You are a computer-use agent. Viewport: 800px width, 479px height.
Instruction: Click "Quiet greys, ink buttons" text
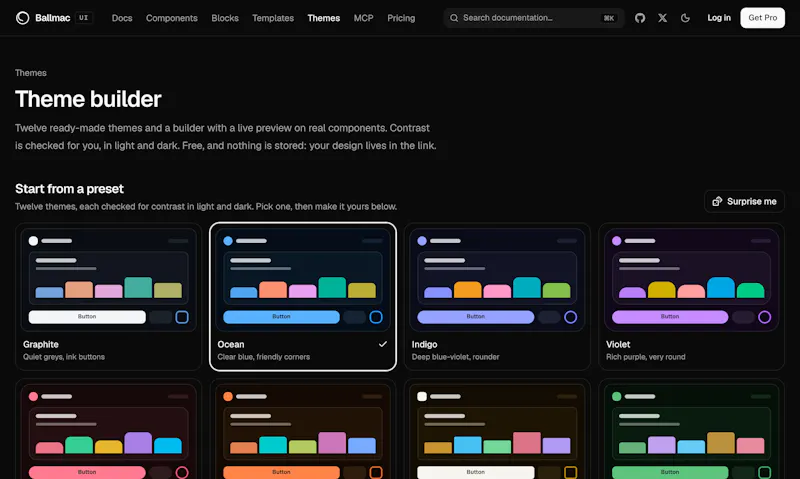point(64,357)
